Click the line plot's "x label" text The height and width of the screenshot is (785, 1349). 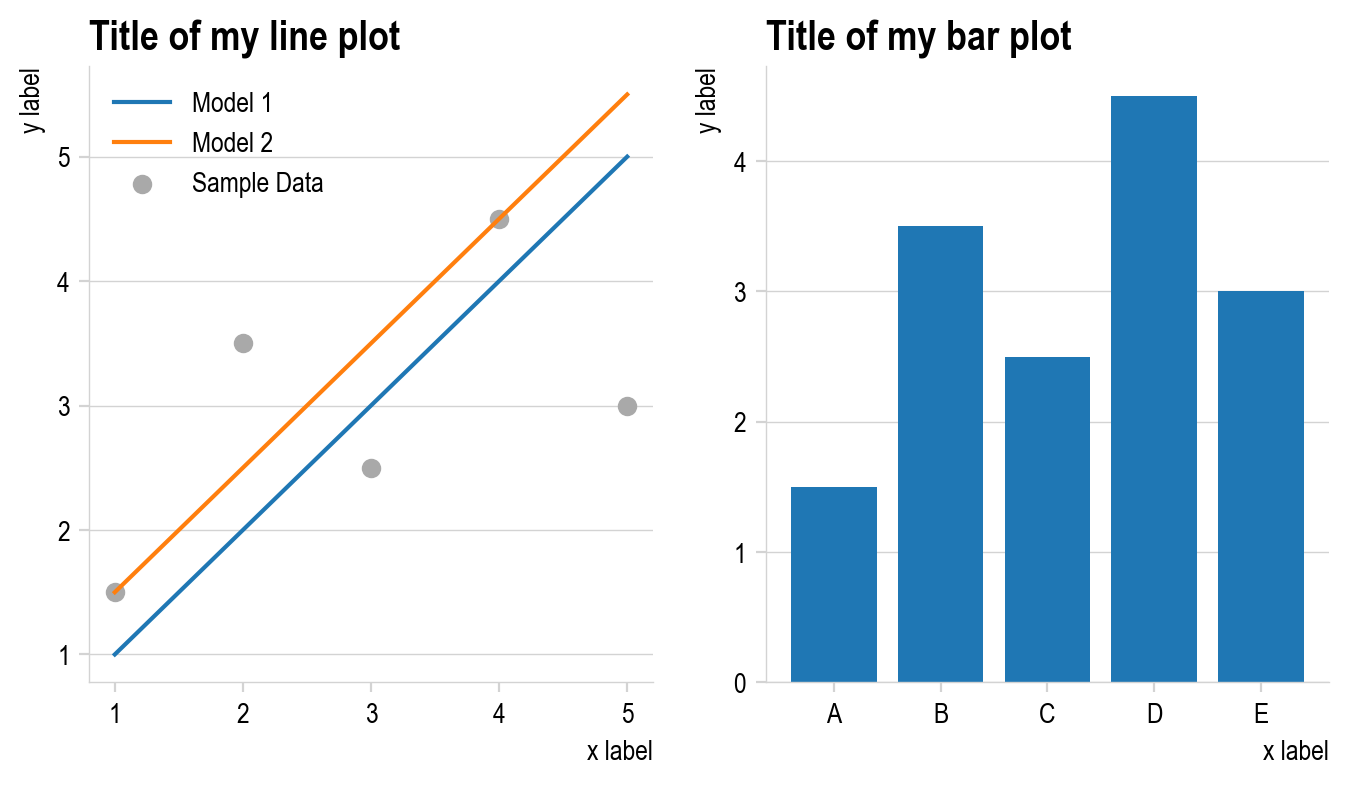click(619, 751)
